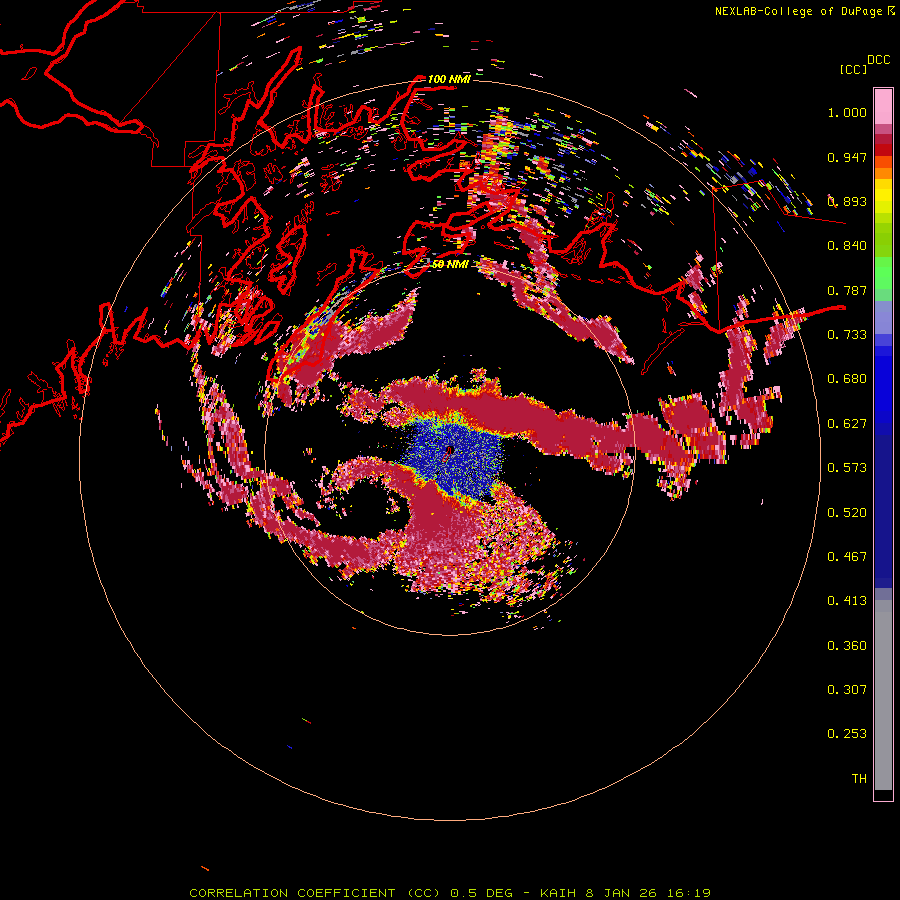Click the 0.520 legend value
Viewport: 900px width, 900px height.
click(847, 513)
